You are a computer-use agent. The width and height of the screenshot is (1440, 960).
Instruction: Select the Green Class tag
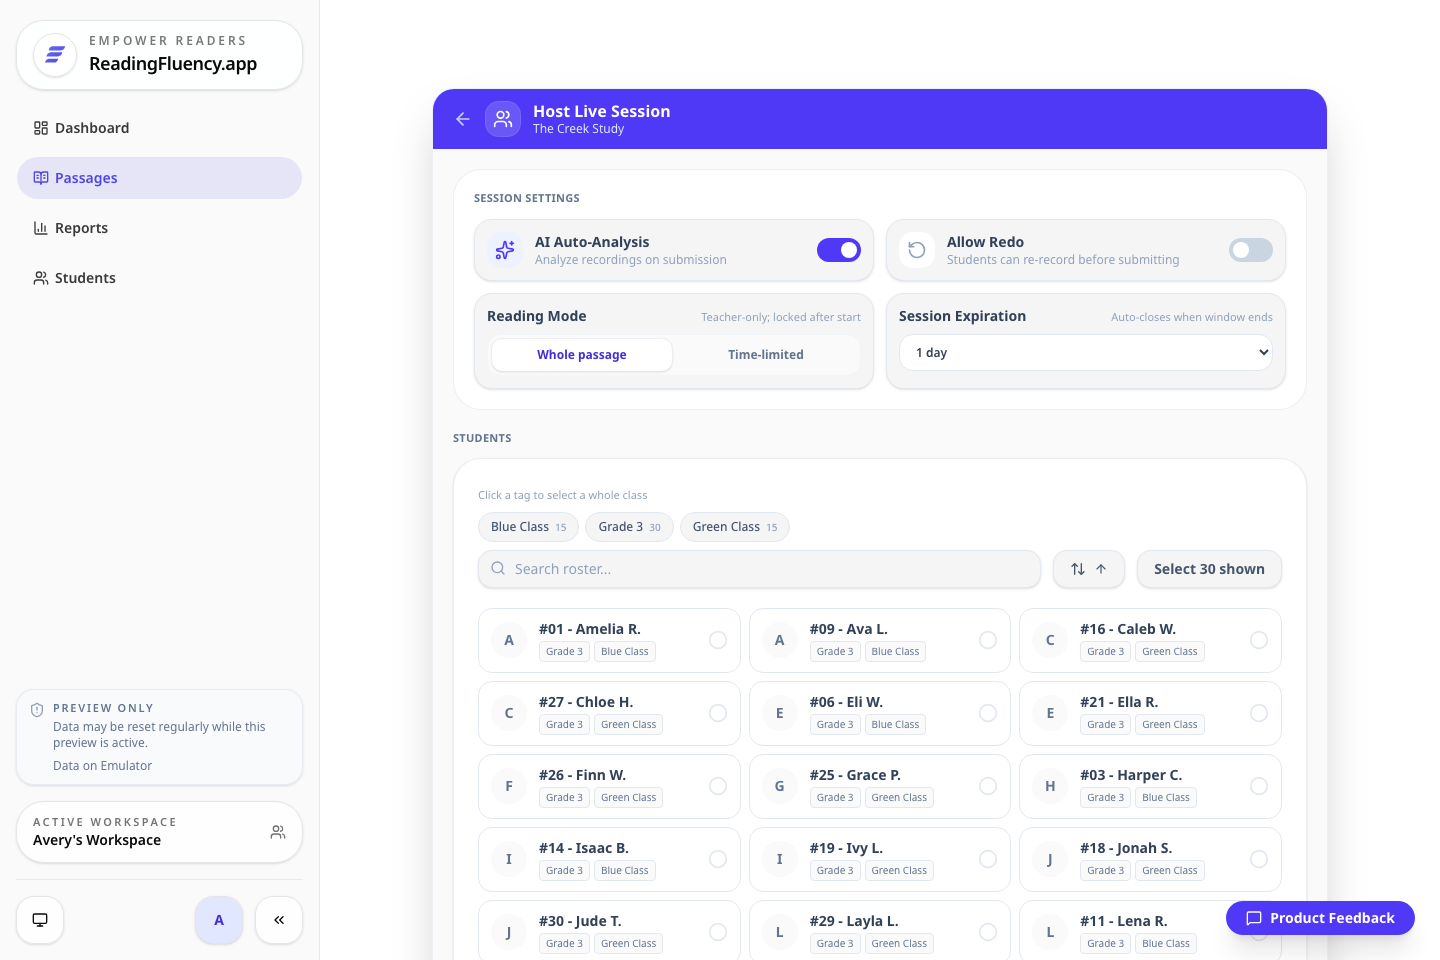735,527
